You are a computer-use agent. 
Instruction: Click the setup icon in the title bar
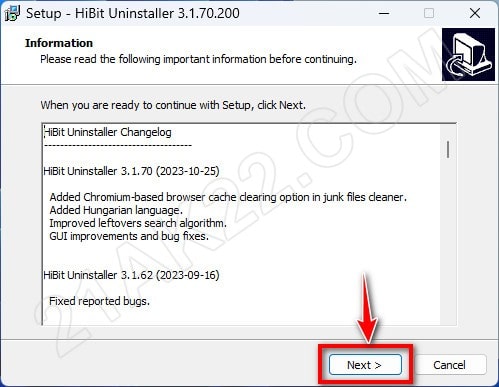coord(13,13)
